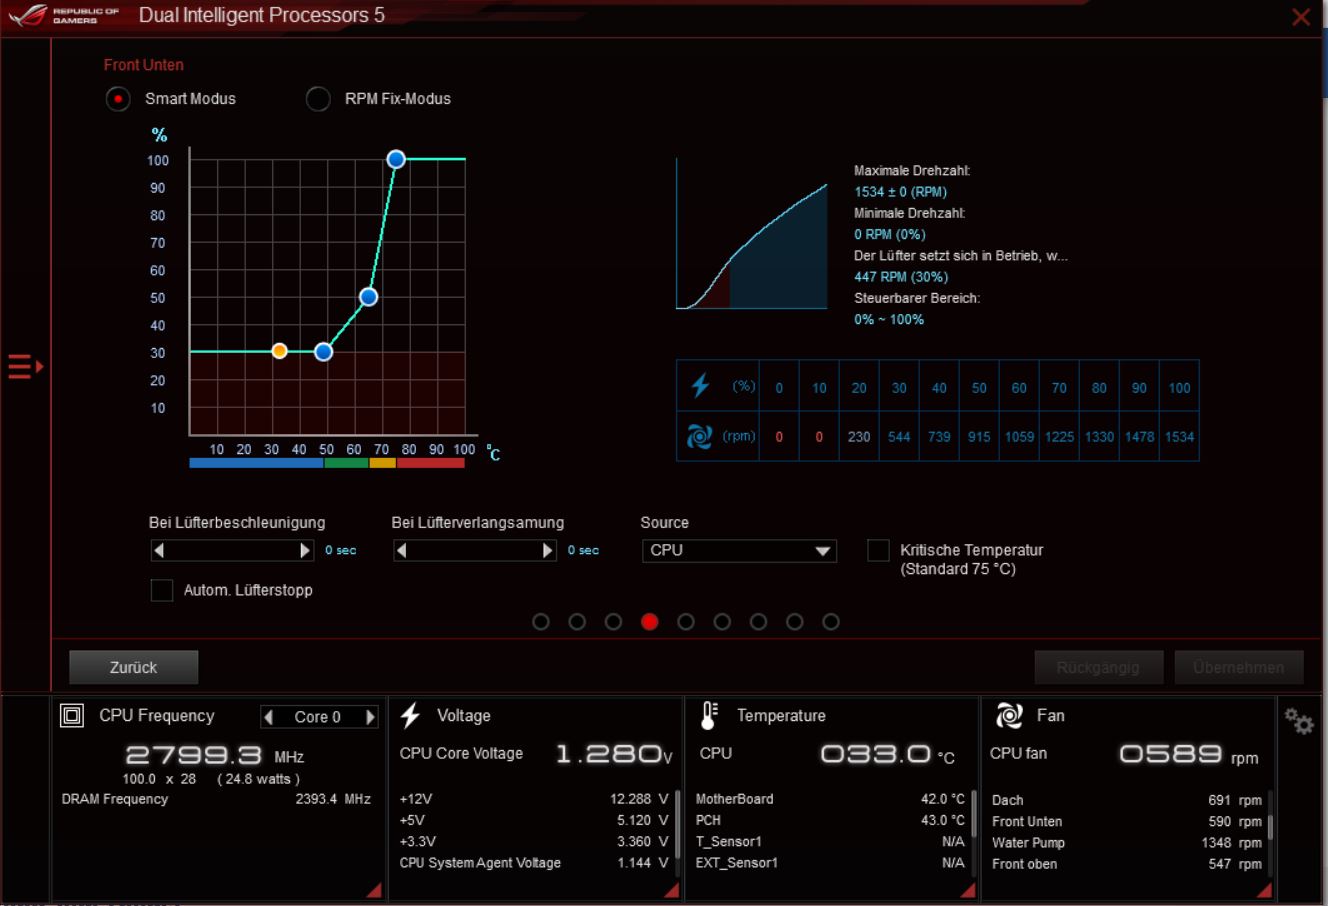This screenshot has height=906, width=1328.
Task: Enable Autom. Lüfterstopp checkbox
Action: point(161,590)
